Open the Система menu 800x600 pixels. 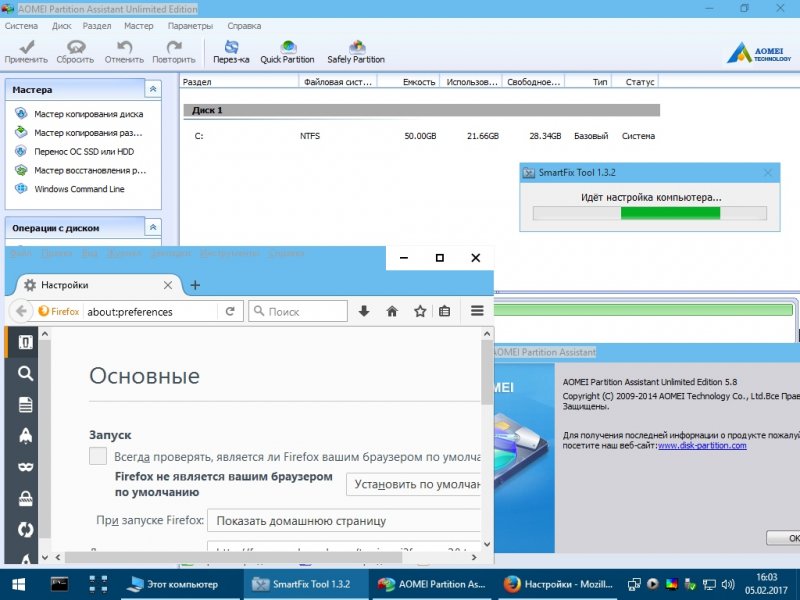[x=21, y=26]
